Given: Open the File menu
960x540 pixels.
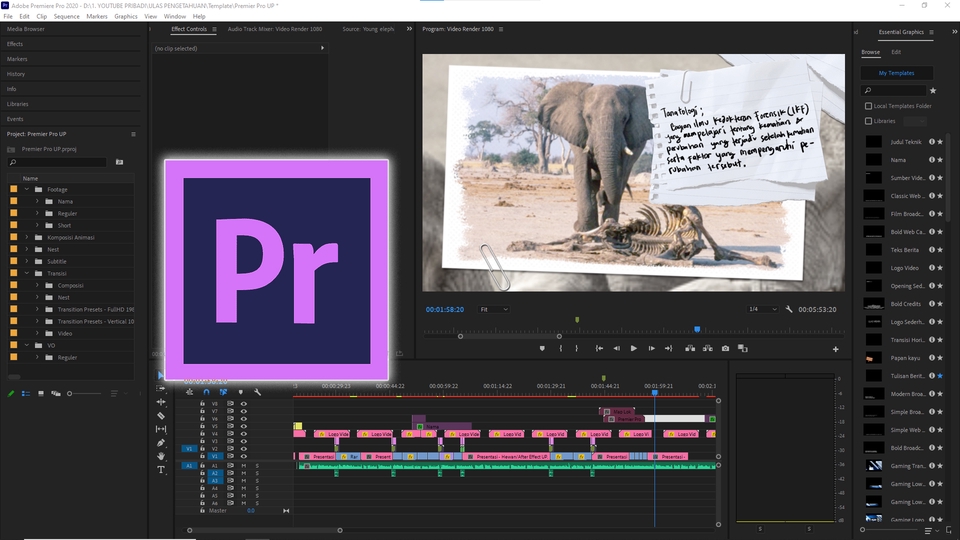Looking at the screenshot, I should pyautogui.click(x=8, y=17).
